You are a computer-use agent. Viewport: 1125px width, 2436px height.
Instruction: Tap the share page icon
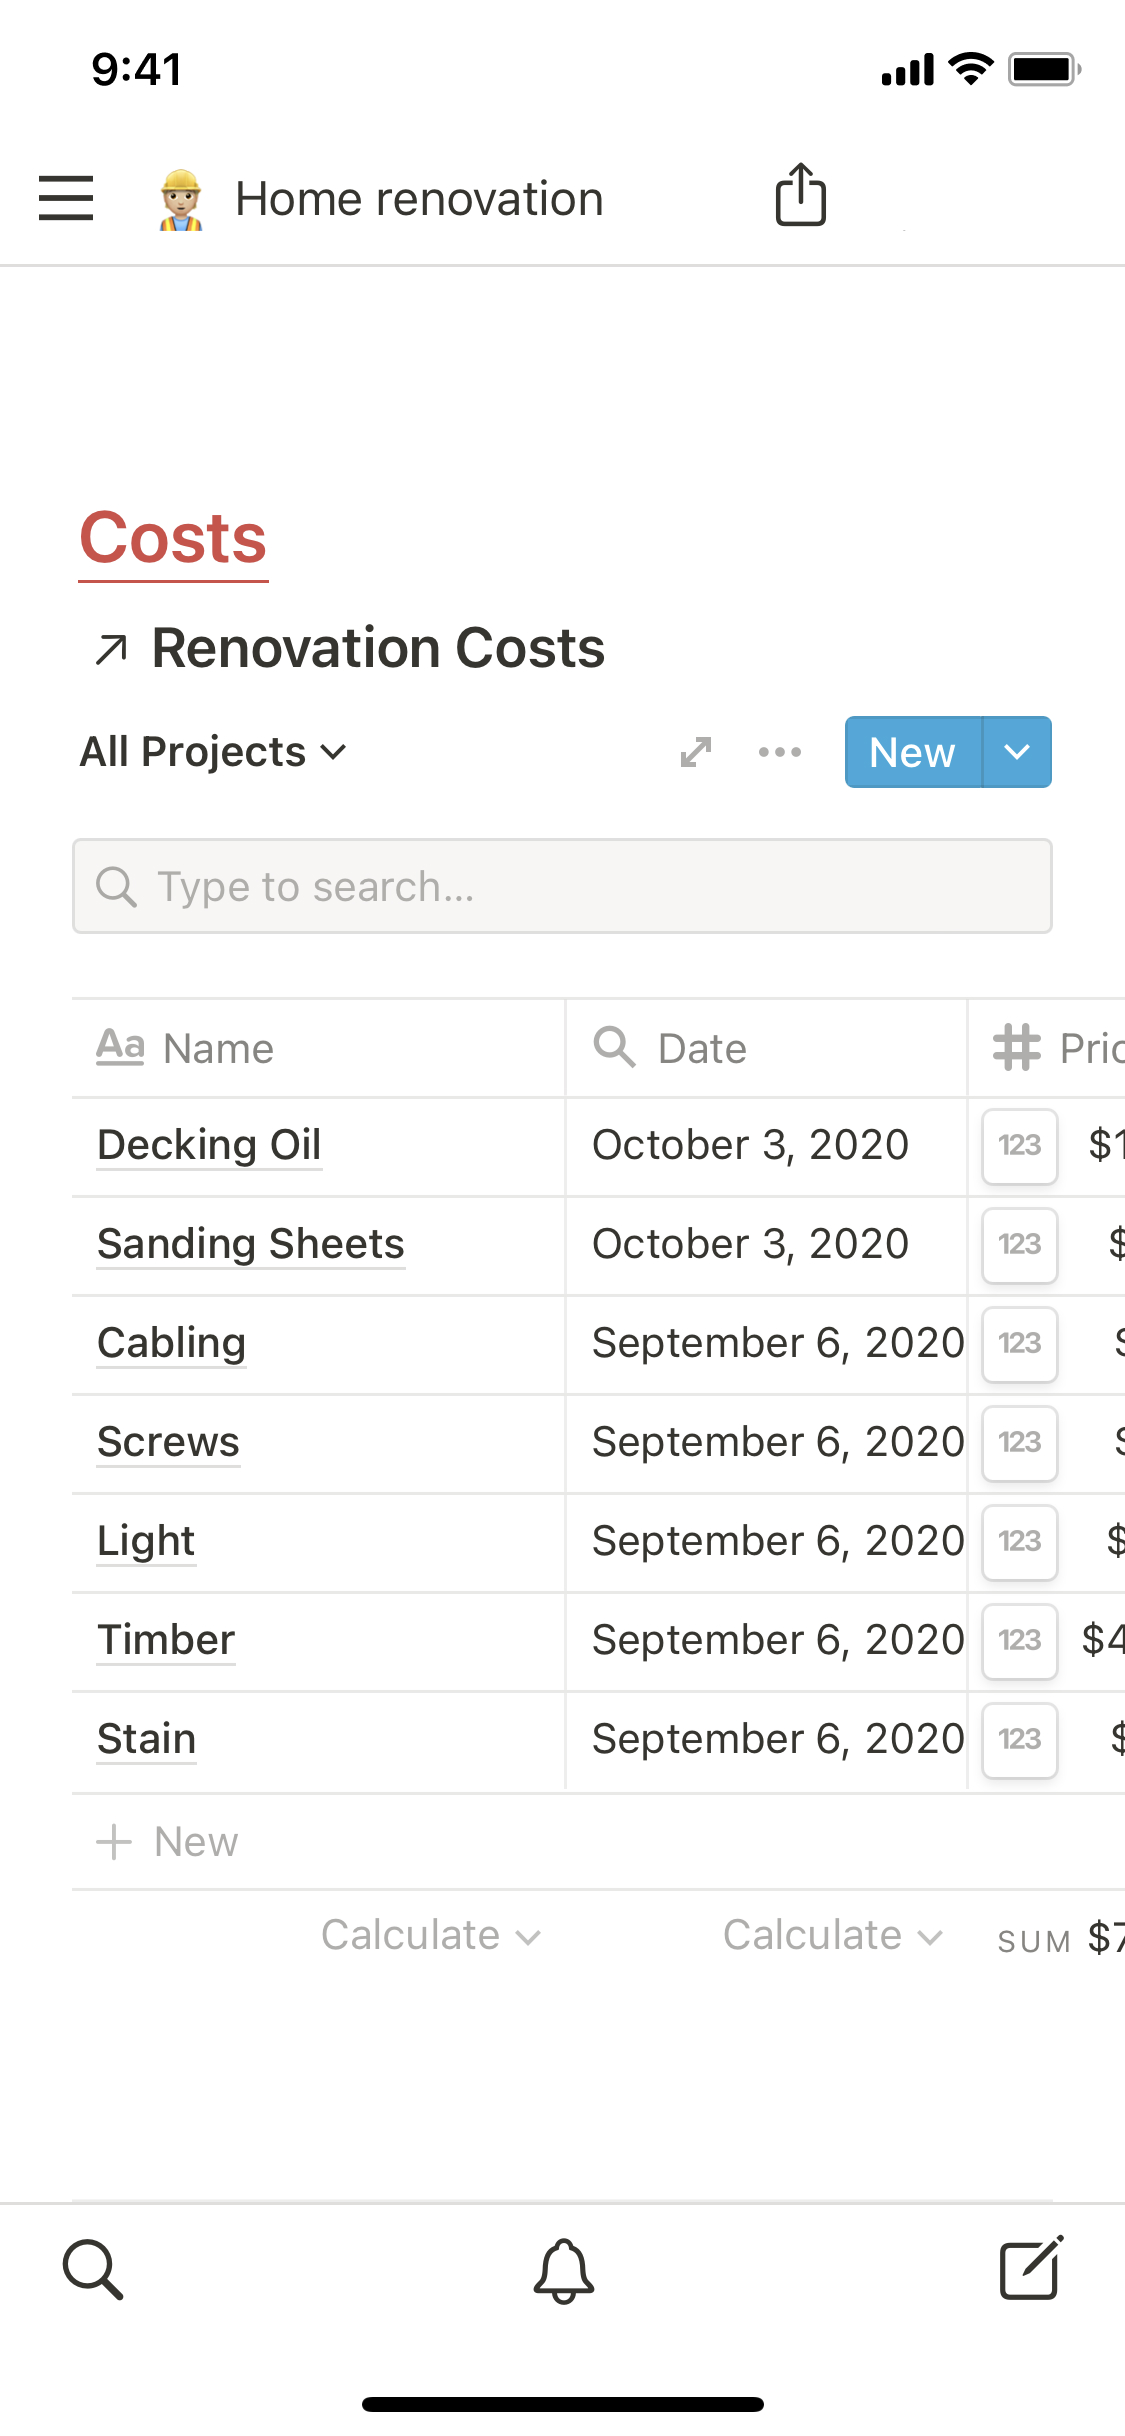click(800, 196)
